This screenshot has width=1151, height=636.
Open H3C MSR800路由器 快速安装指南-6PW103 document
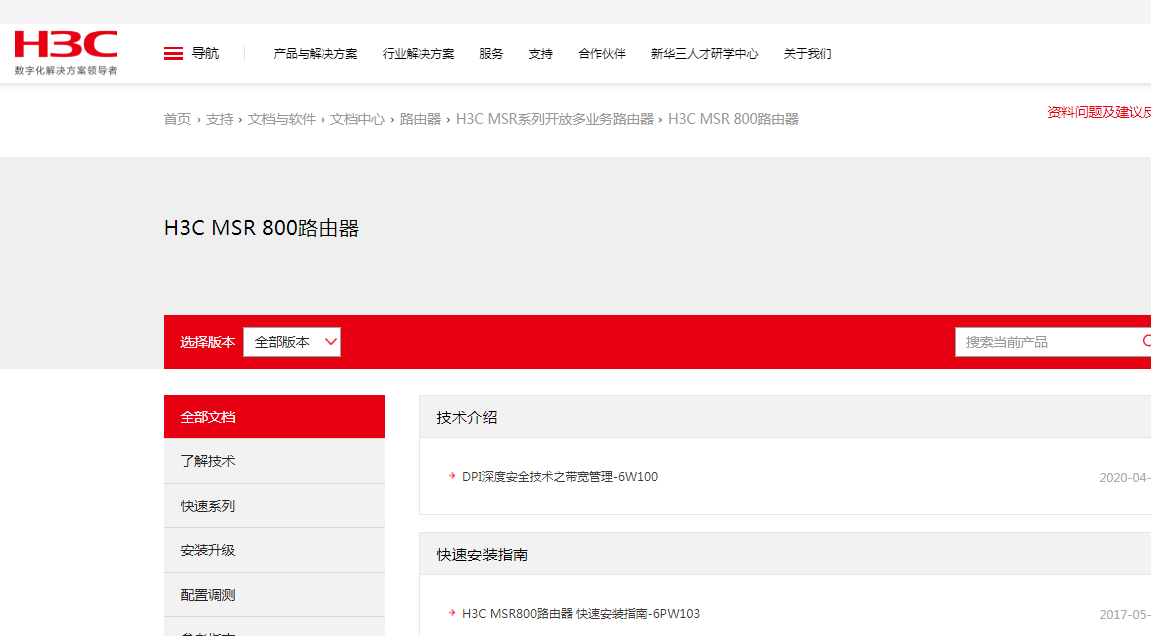(581, 613)
